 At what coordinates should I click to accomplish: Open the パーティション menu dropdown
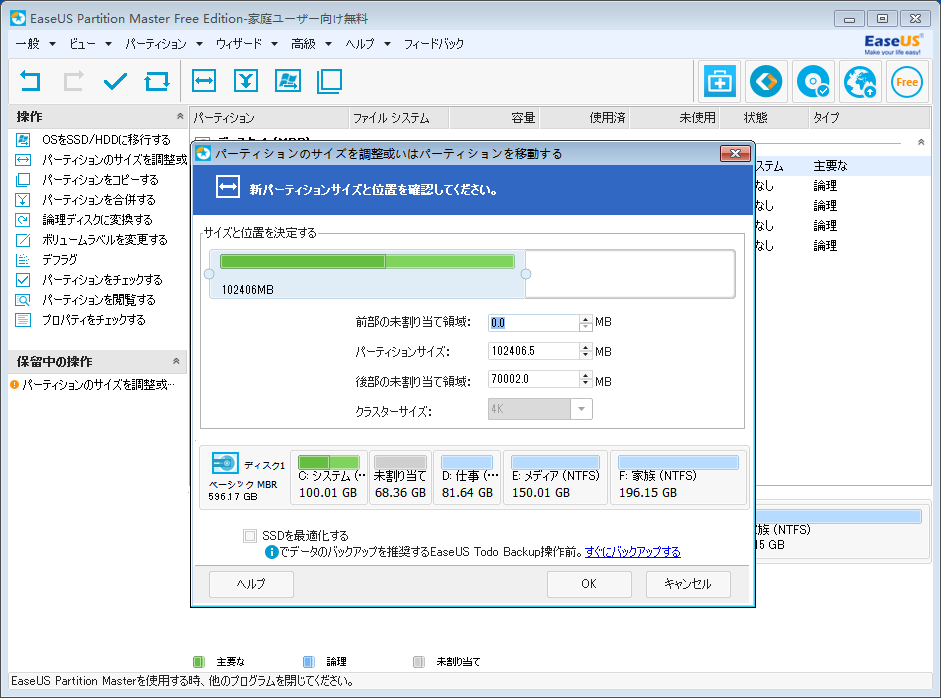pos(164,44)
